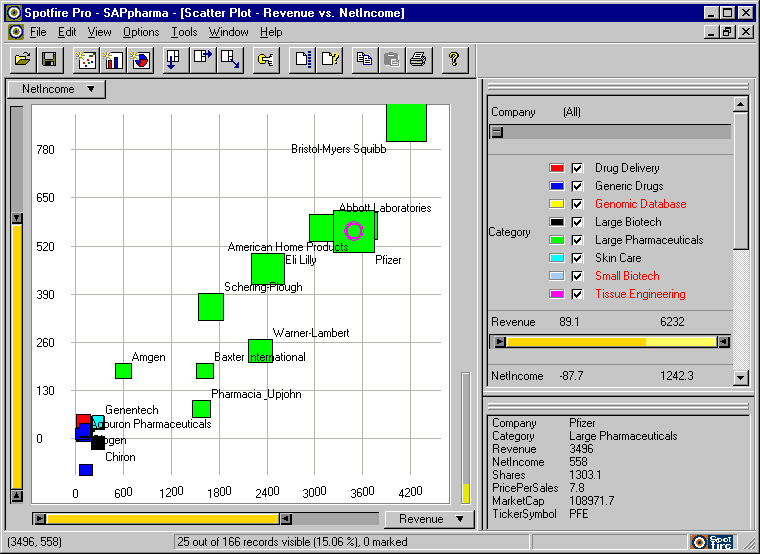Open the File menu
760x554 pixels.
(x=38, y=32)
